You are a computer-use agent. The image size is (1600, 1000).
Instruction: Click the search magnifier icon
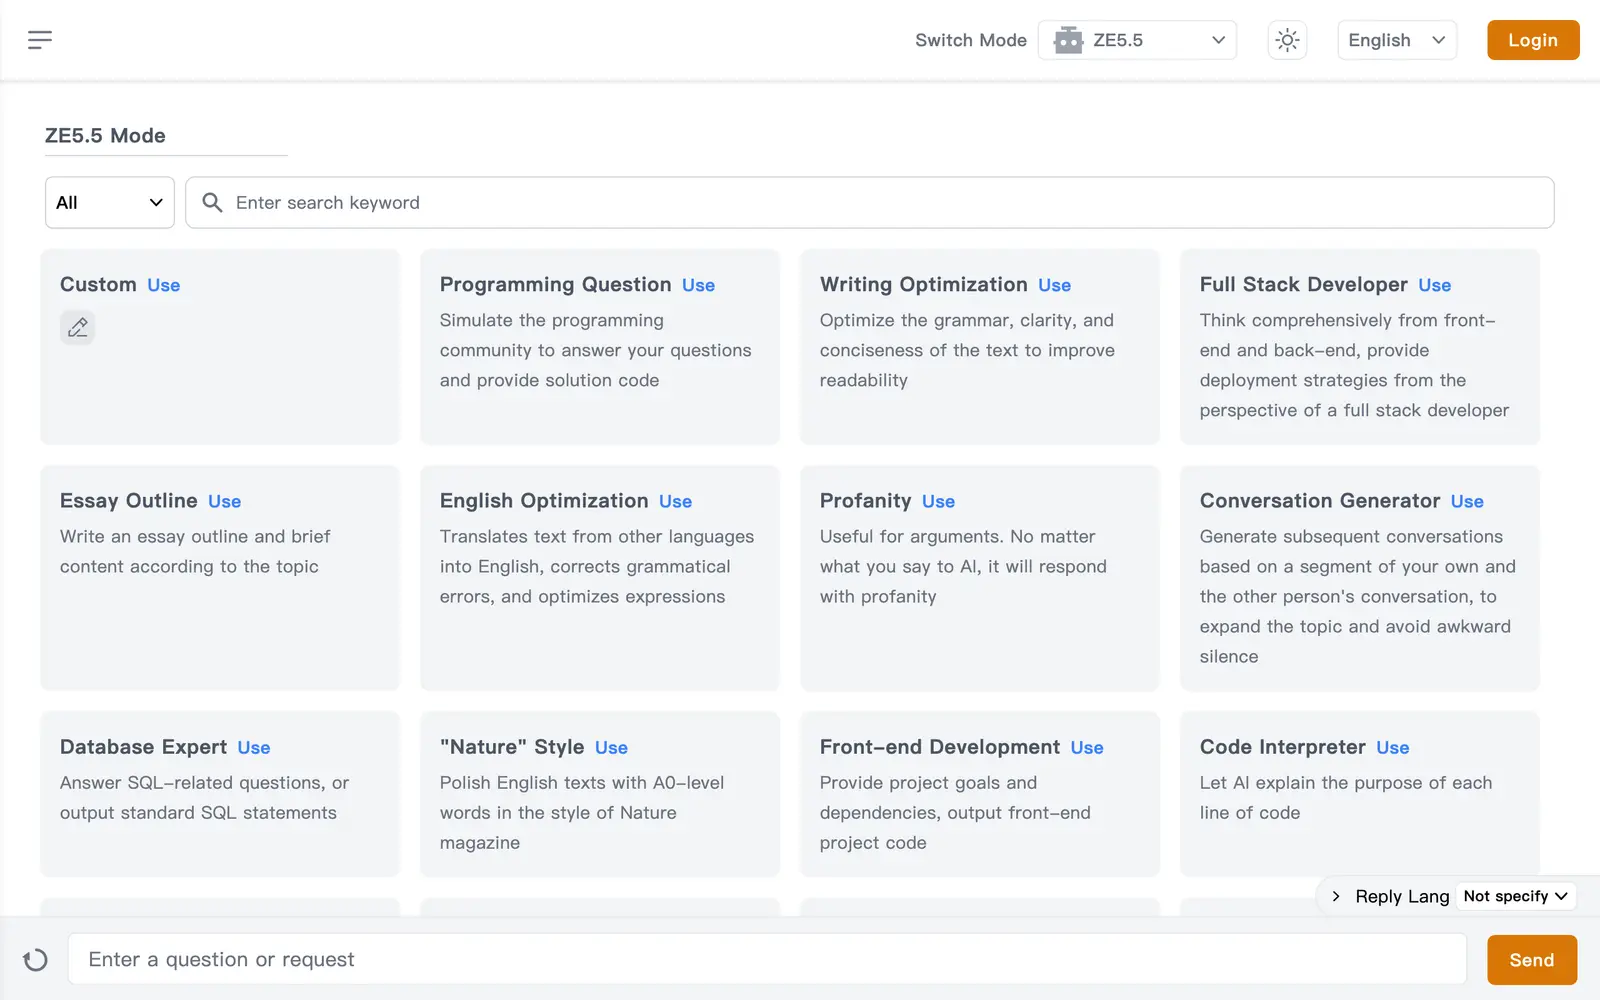point(212,203)
